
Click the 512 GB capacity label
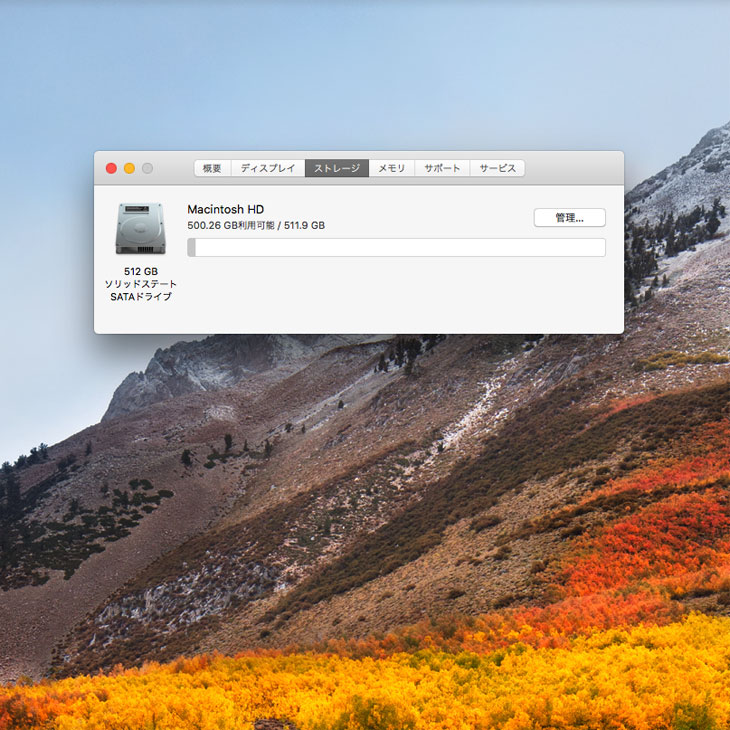[140, 271]
